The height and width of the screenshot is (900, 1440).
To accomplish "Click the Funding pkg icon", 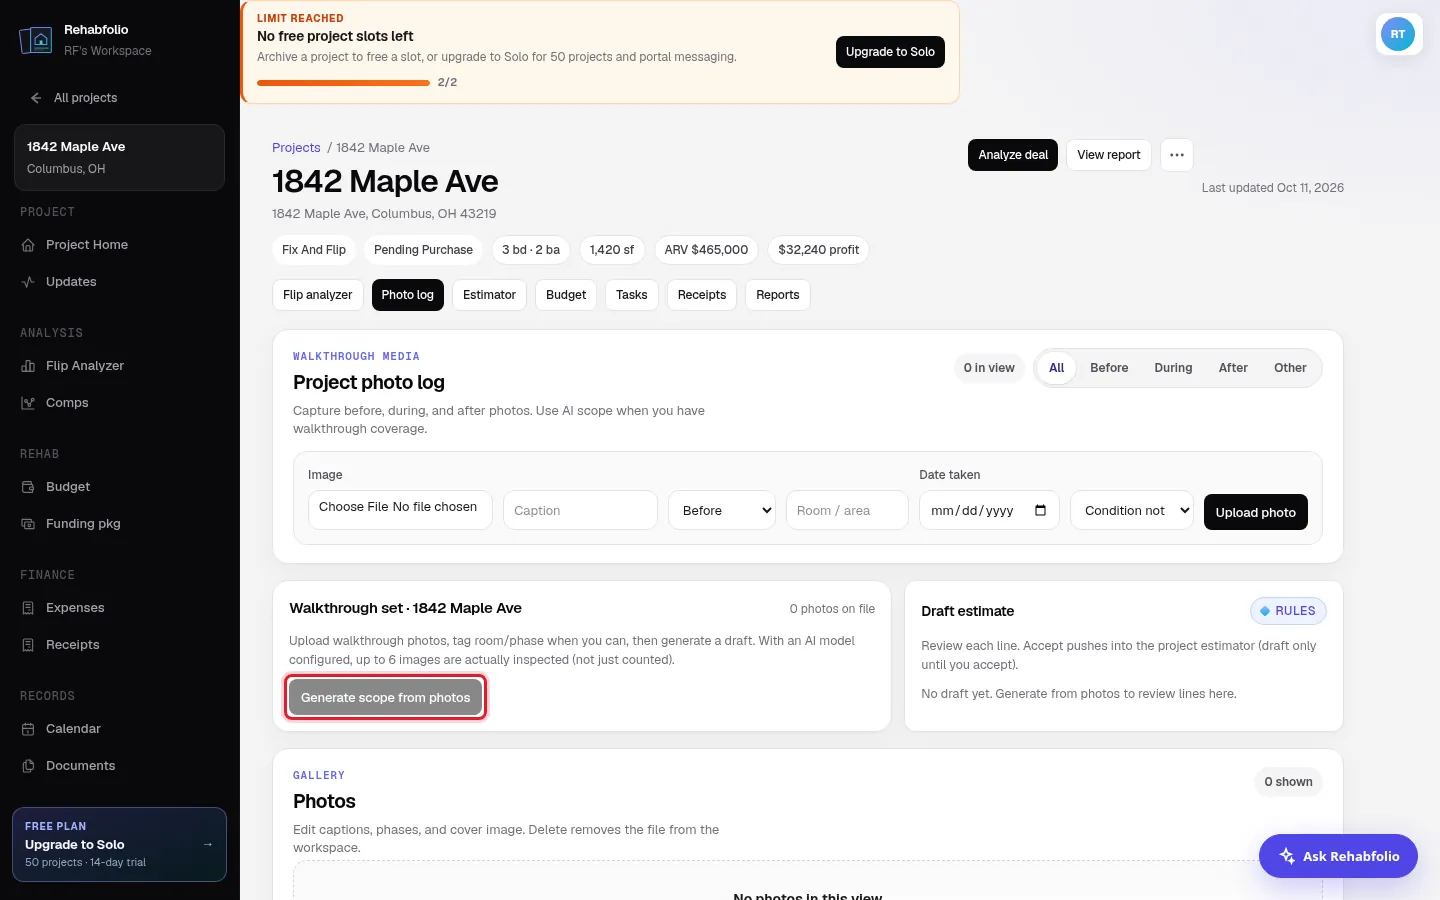I will coord(28,524).
